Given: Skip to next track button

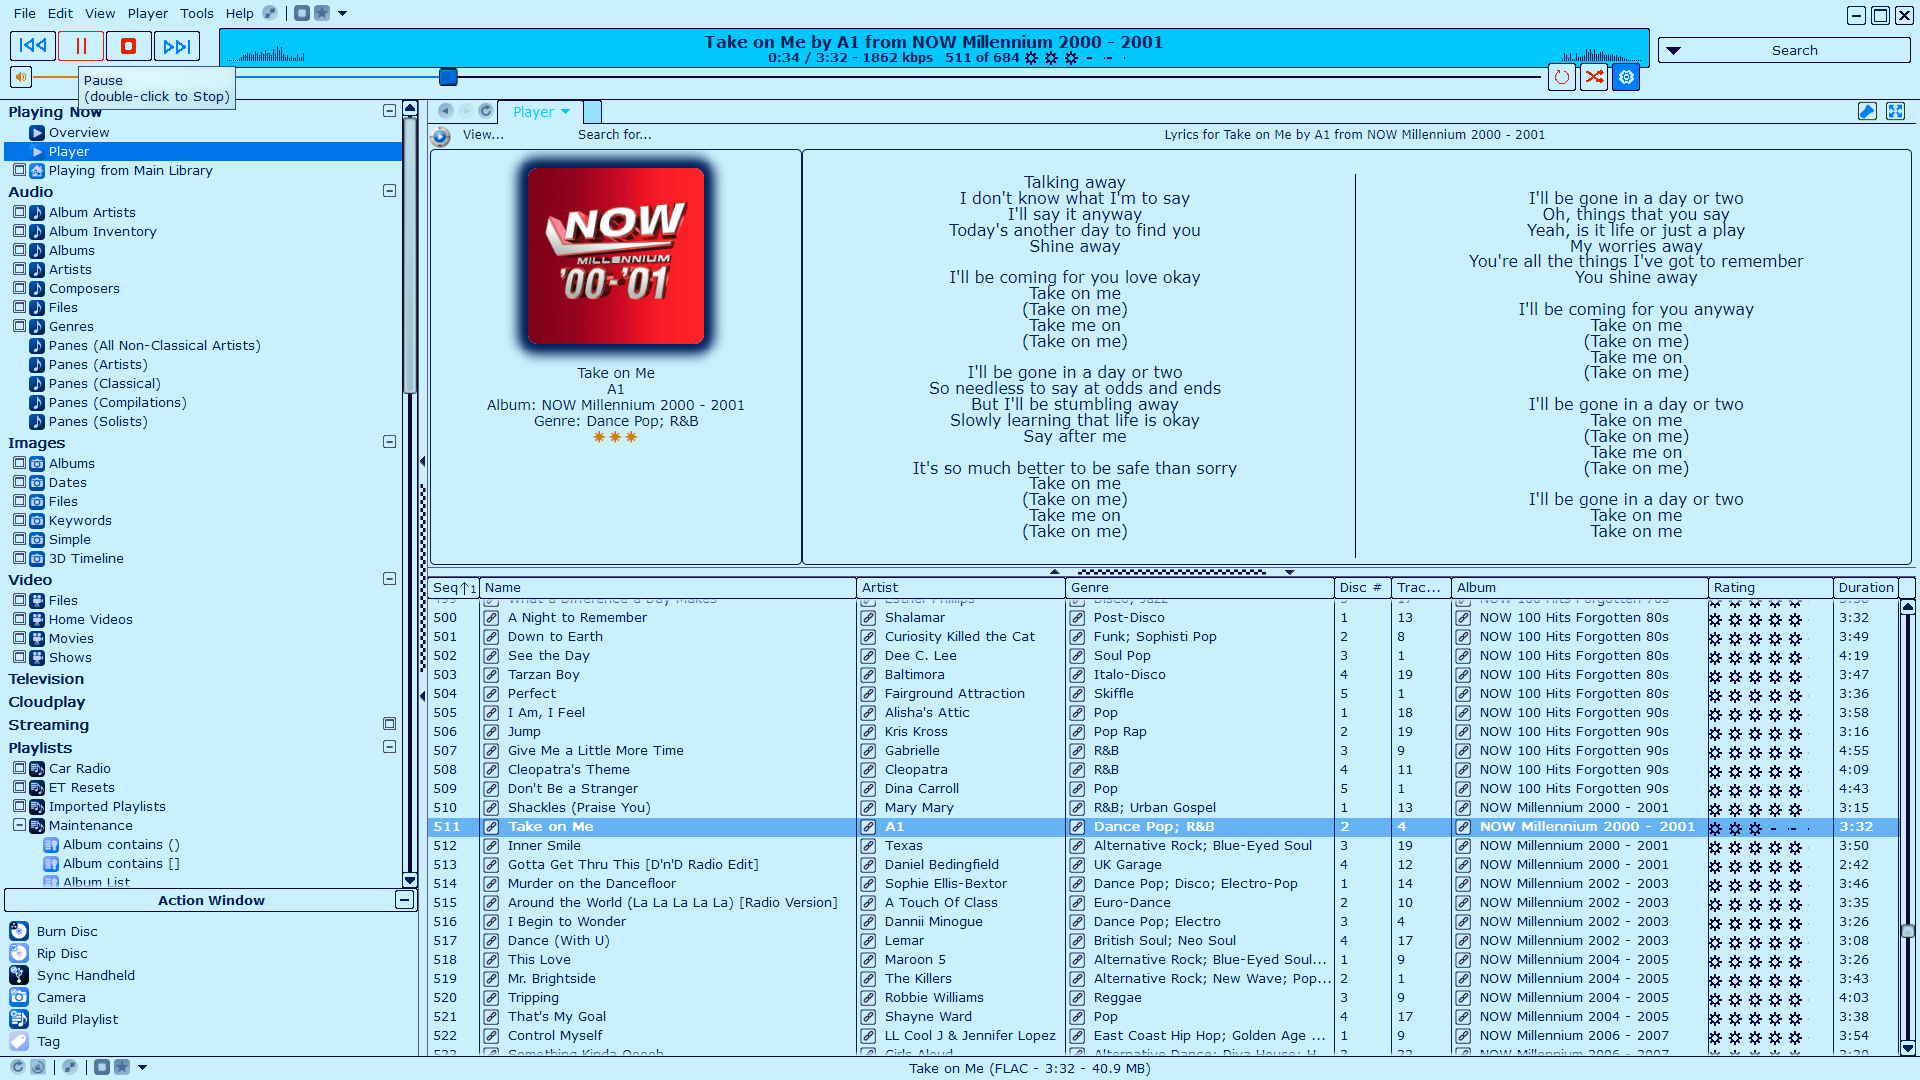Looking at the screenshot, I should pos(177,46).
